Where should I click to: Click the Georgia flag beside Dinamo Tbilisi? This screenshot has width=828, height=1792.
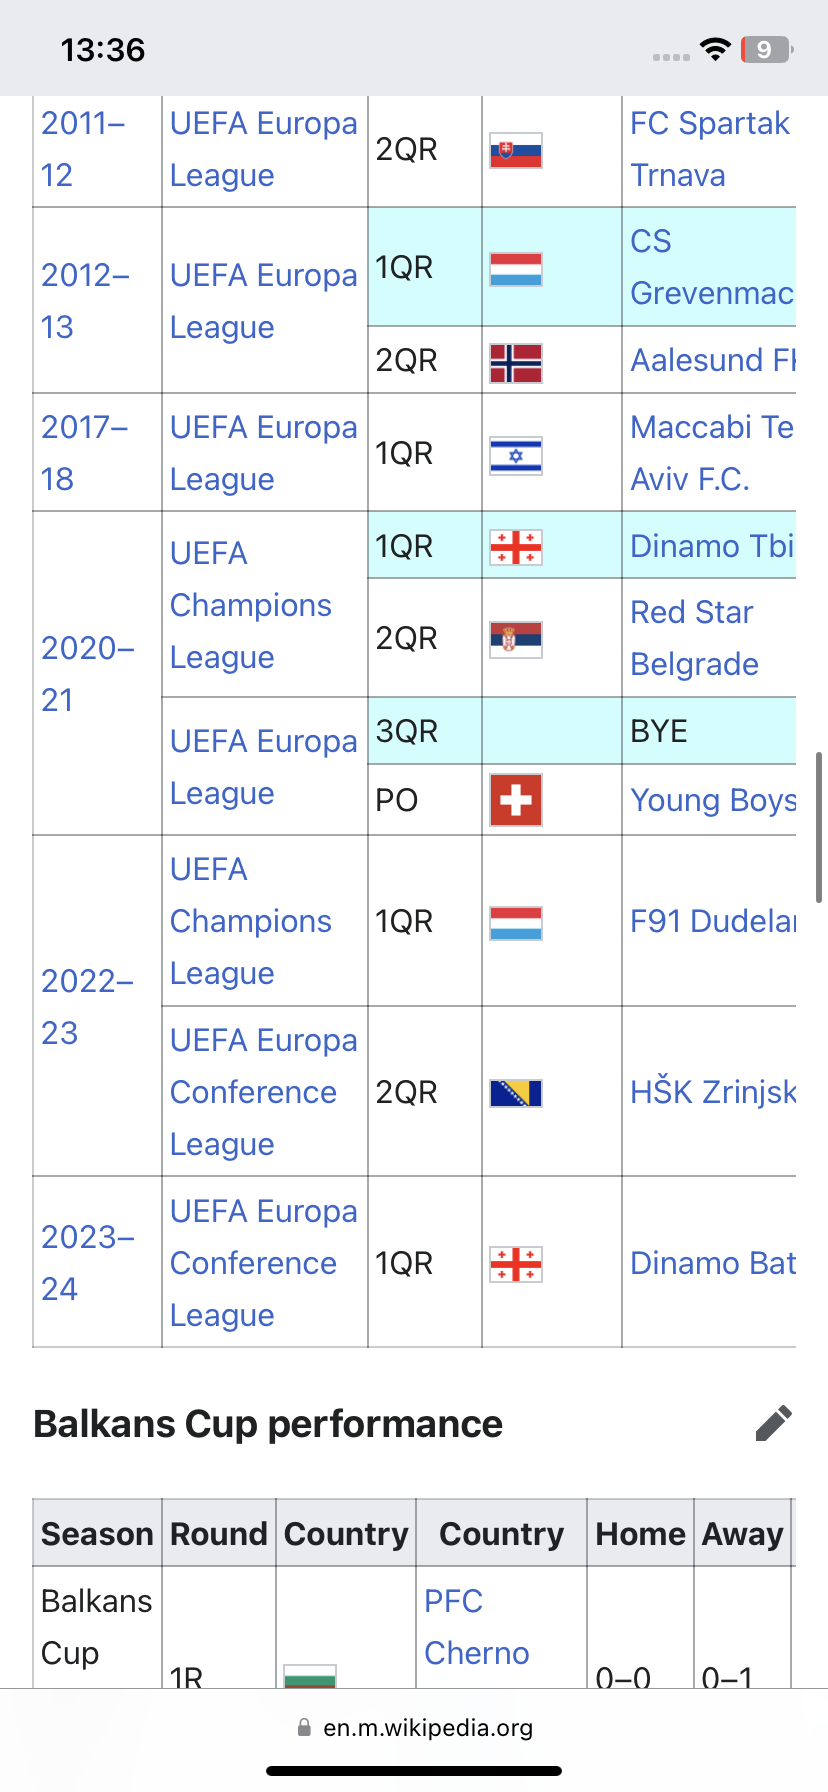516,547
